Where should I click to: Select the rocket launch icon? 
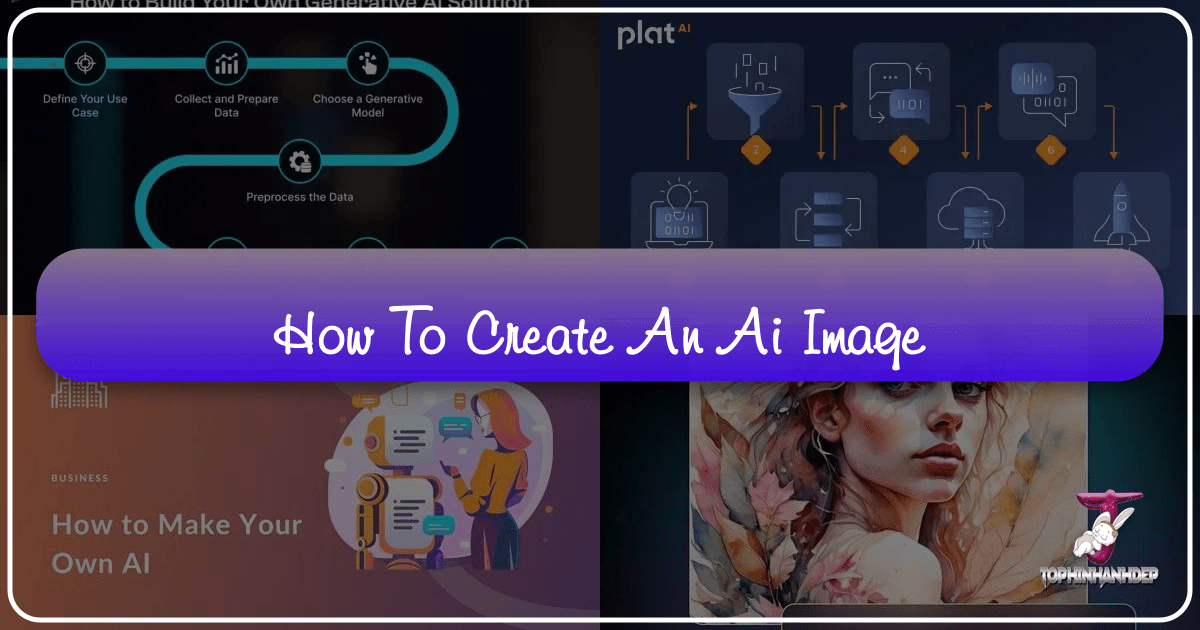click(x=1120, y=215)
